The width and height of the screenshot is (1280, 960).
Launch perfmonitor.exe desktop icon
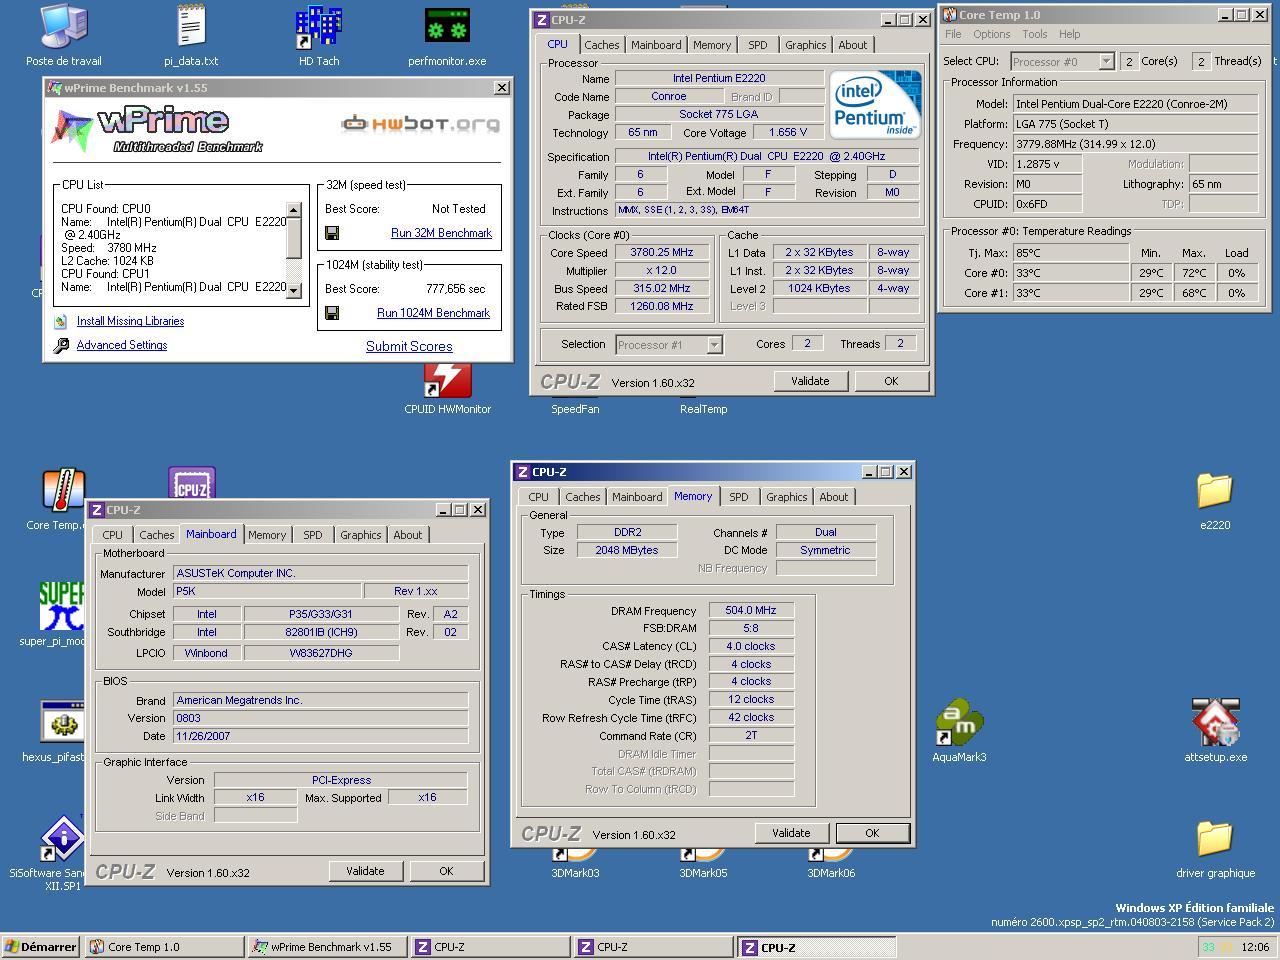click(447, 28)
